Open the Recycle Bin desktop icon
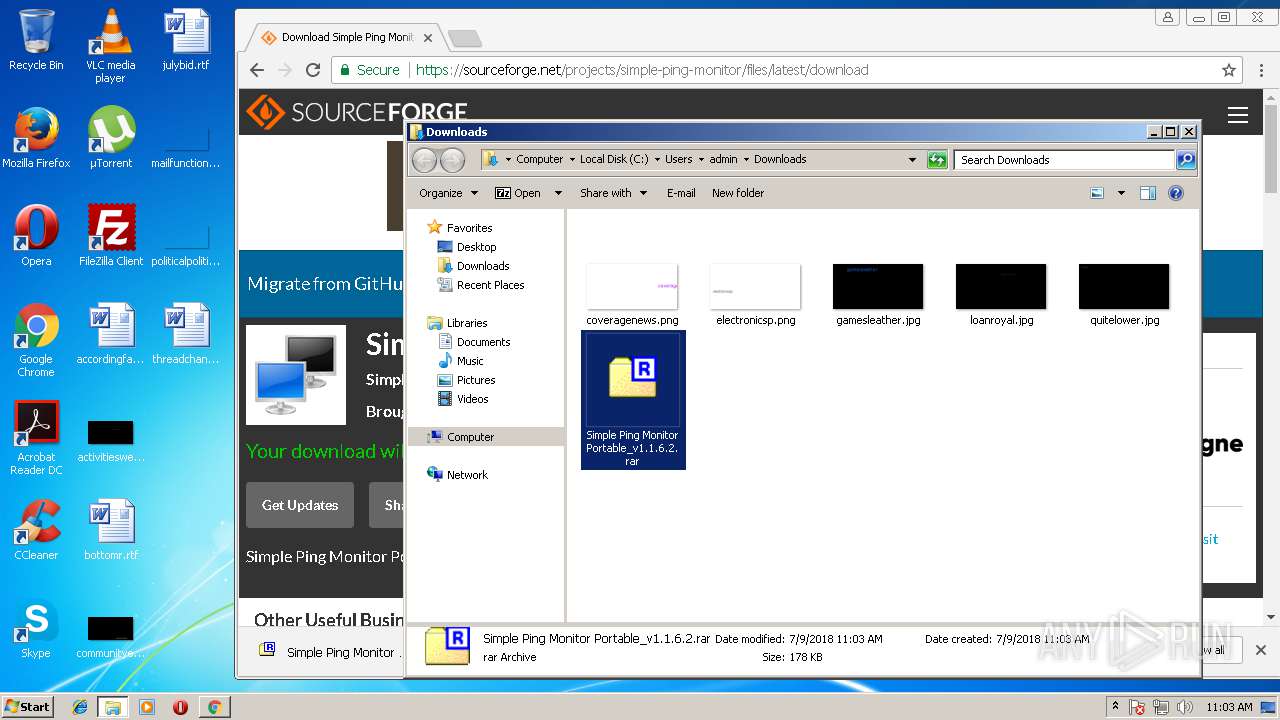The image size is (1280, 720). (x=36, y=40)
